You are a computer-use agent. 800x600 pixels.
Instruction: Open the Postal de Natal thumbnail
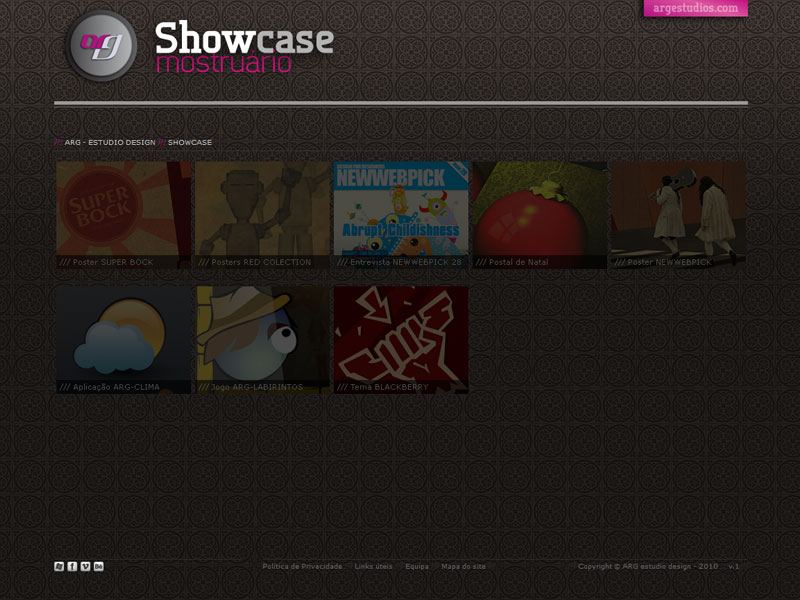540,215
